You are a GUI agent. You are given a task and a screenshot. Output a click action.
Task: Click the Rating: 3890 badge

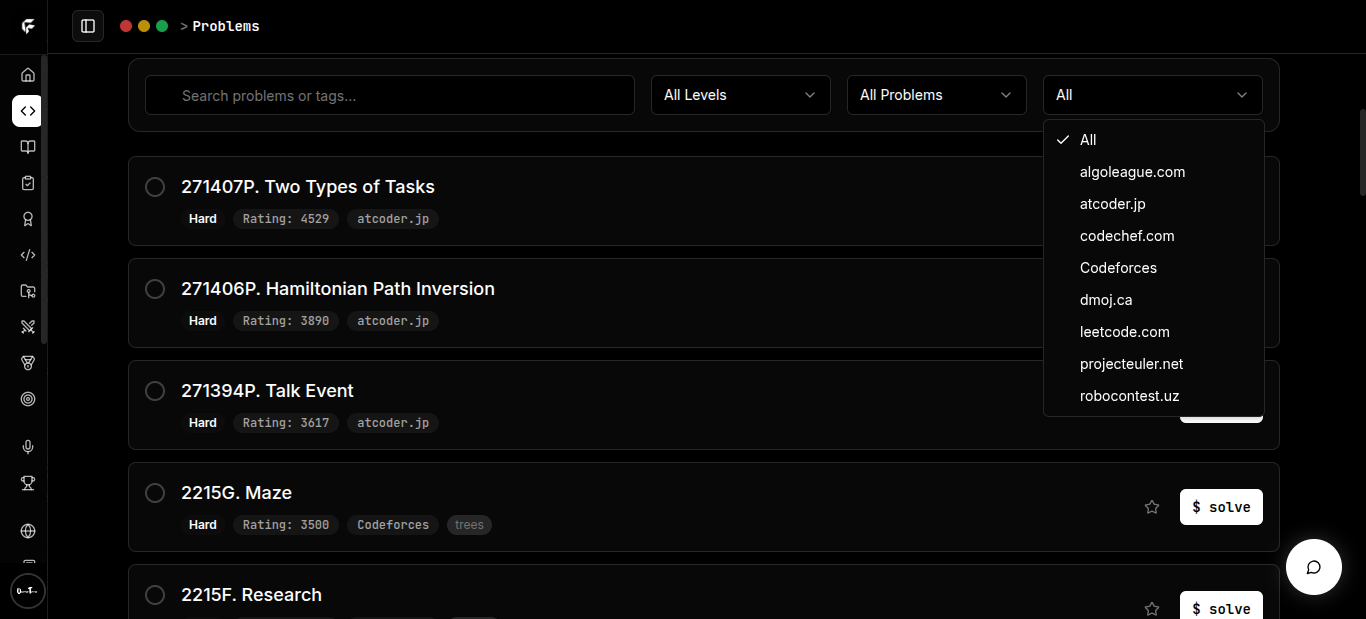tap(286, 321)
